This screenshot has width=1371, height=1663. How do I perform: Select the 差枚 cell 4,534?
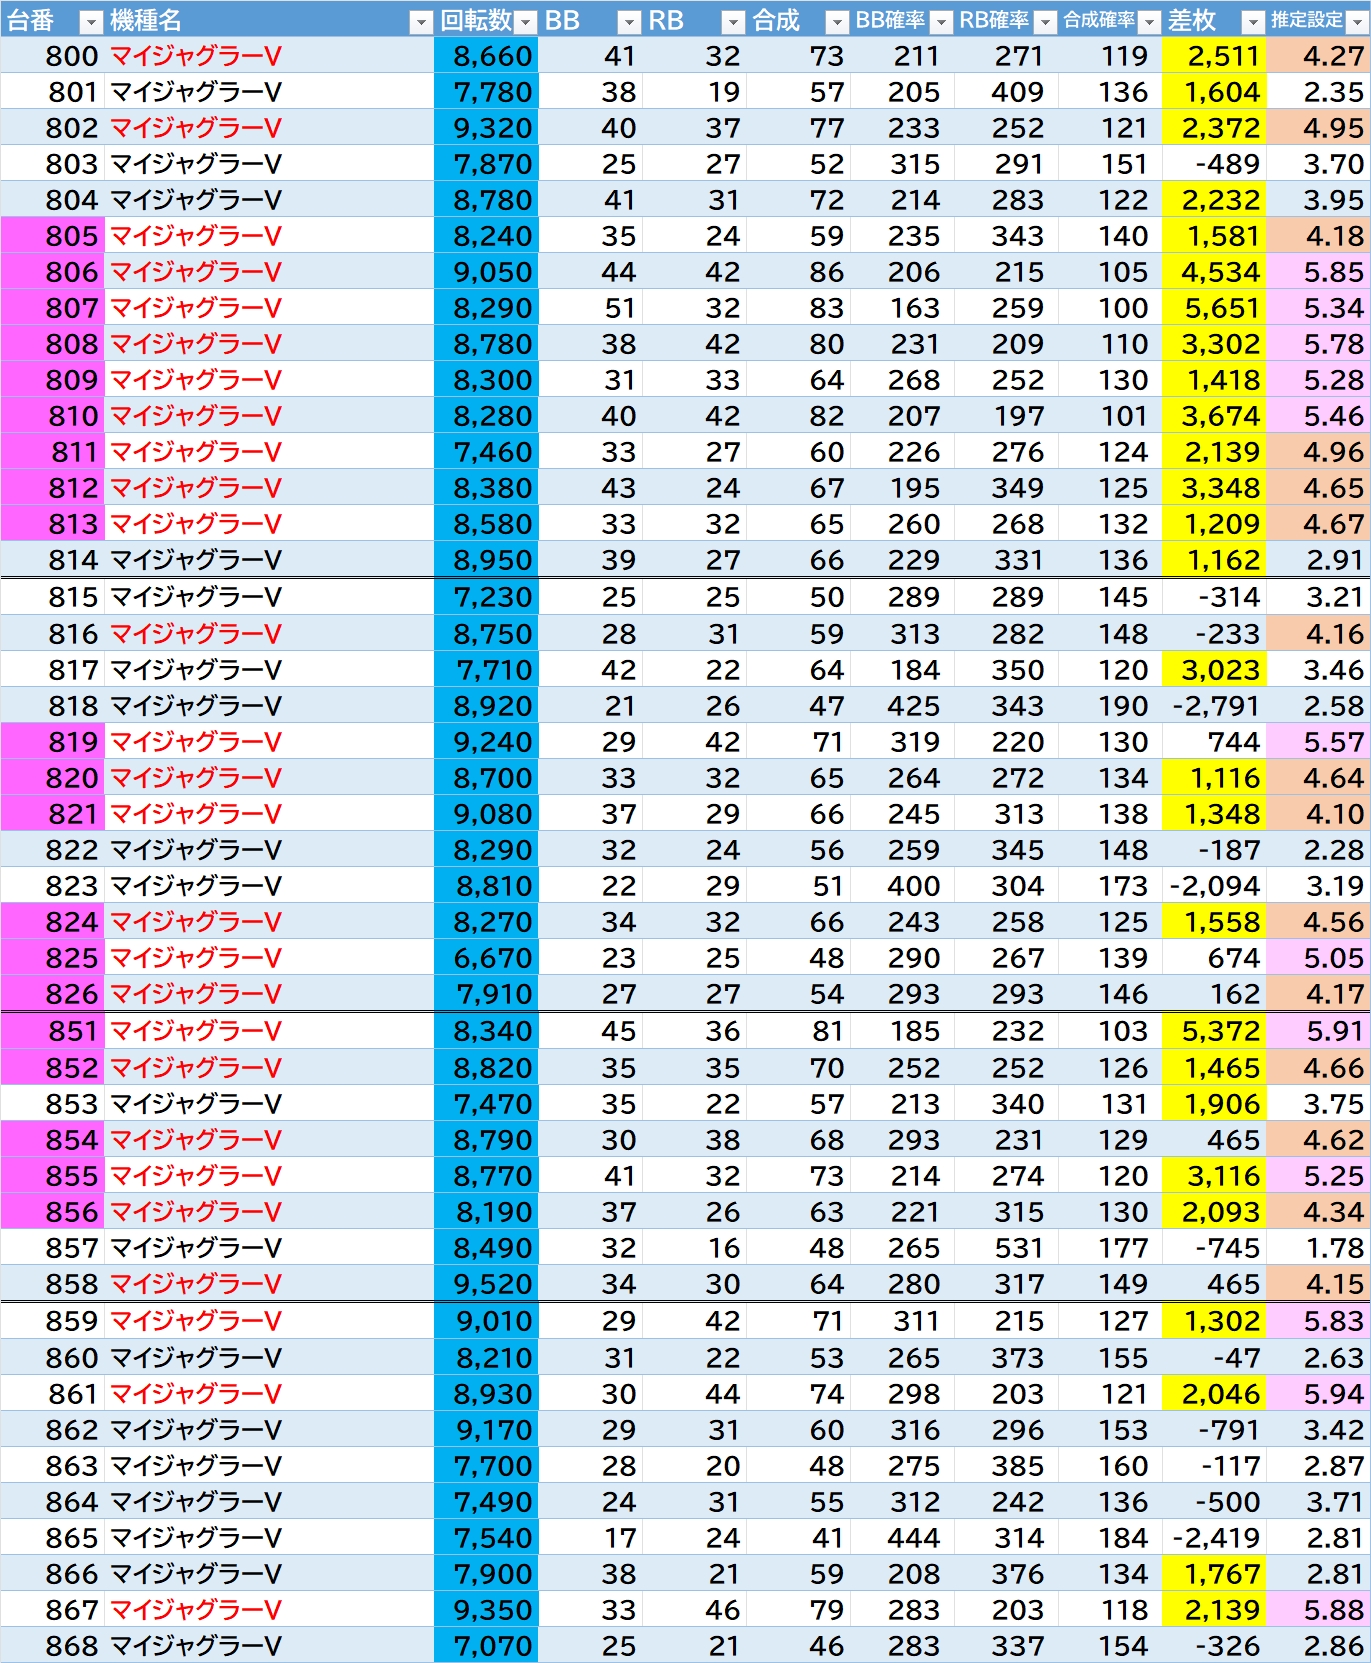point(1214,272)
